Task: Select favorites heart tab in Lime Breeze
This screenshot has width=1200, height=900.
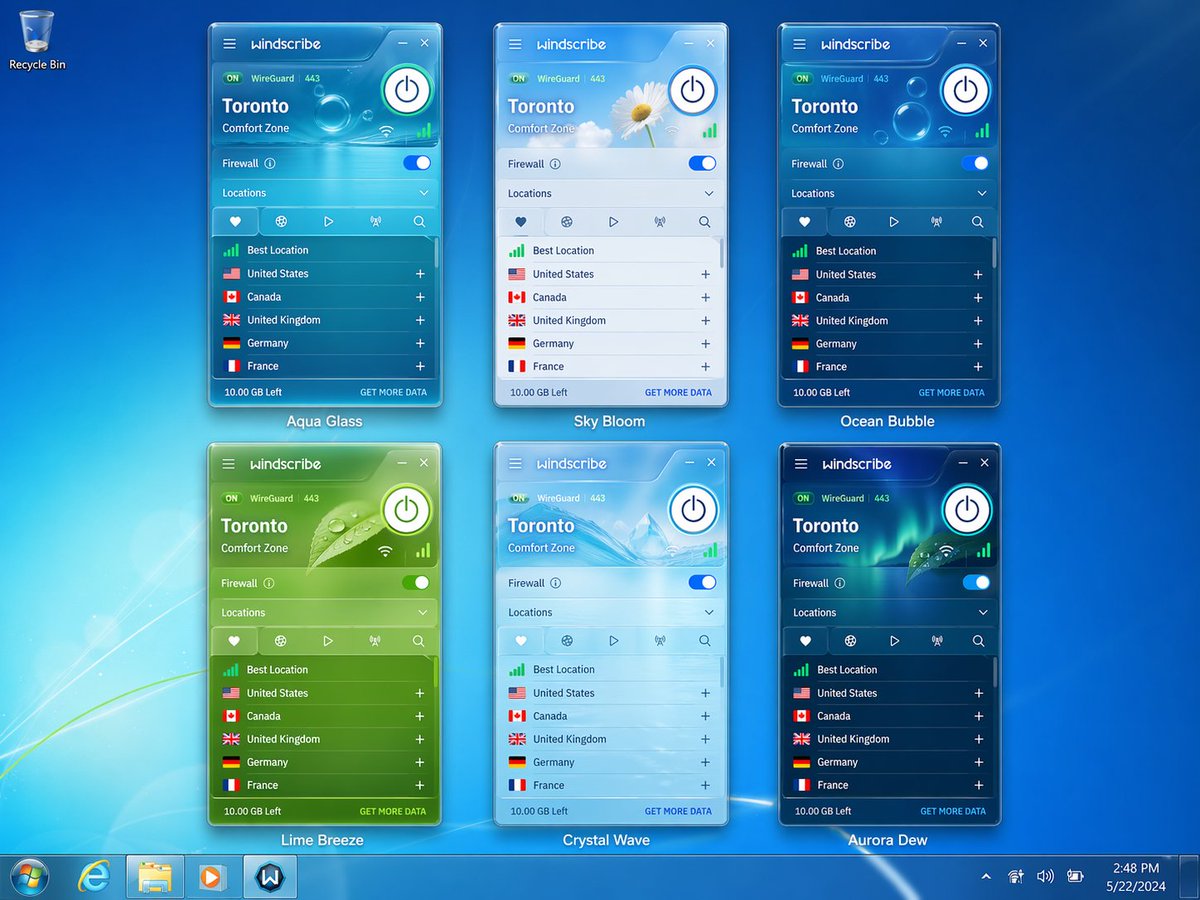Action: coord(234,641)
